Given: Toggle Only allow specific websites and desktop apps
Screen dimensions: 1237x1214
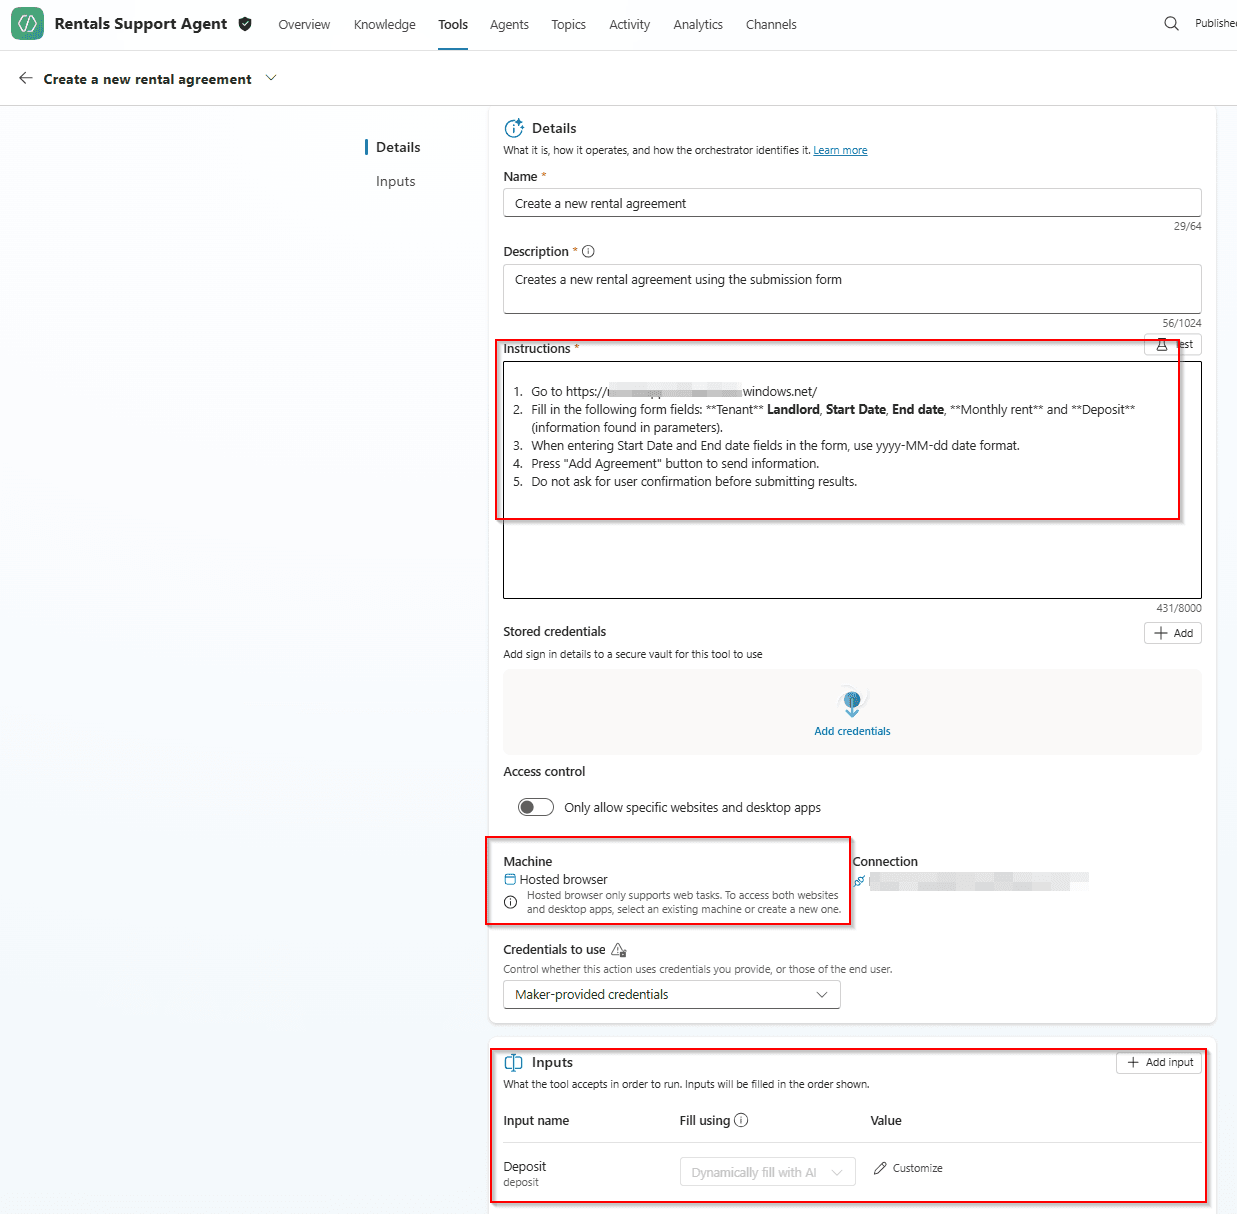Looking at the screenshot, I should pos(535,807).
